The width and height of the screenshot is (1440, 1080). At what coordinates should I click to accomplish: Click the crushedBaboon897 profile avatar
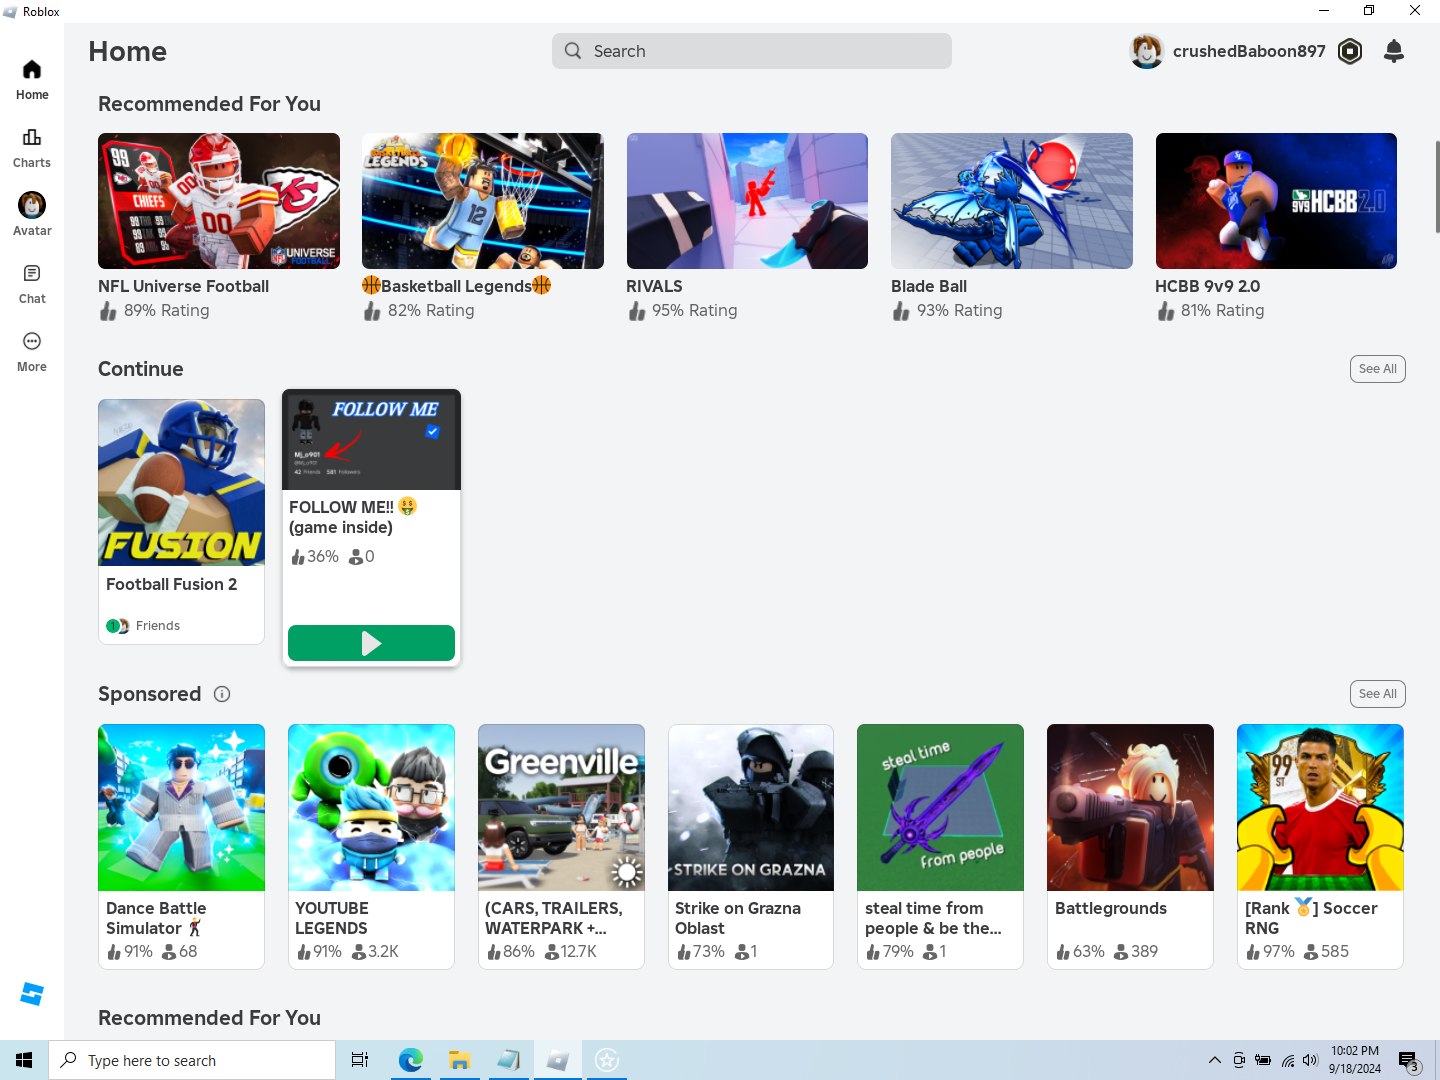[x=1147, y=51]
